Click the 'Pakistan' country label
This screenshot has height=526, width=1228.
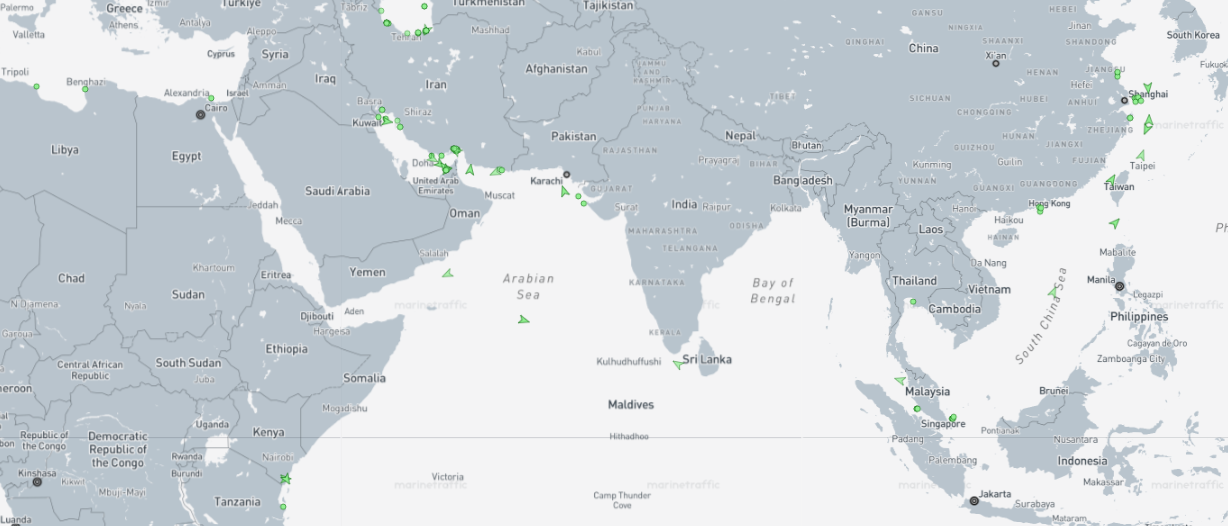coord(574,137)
